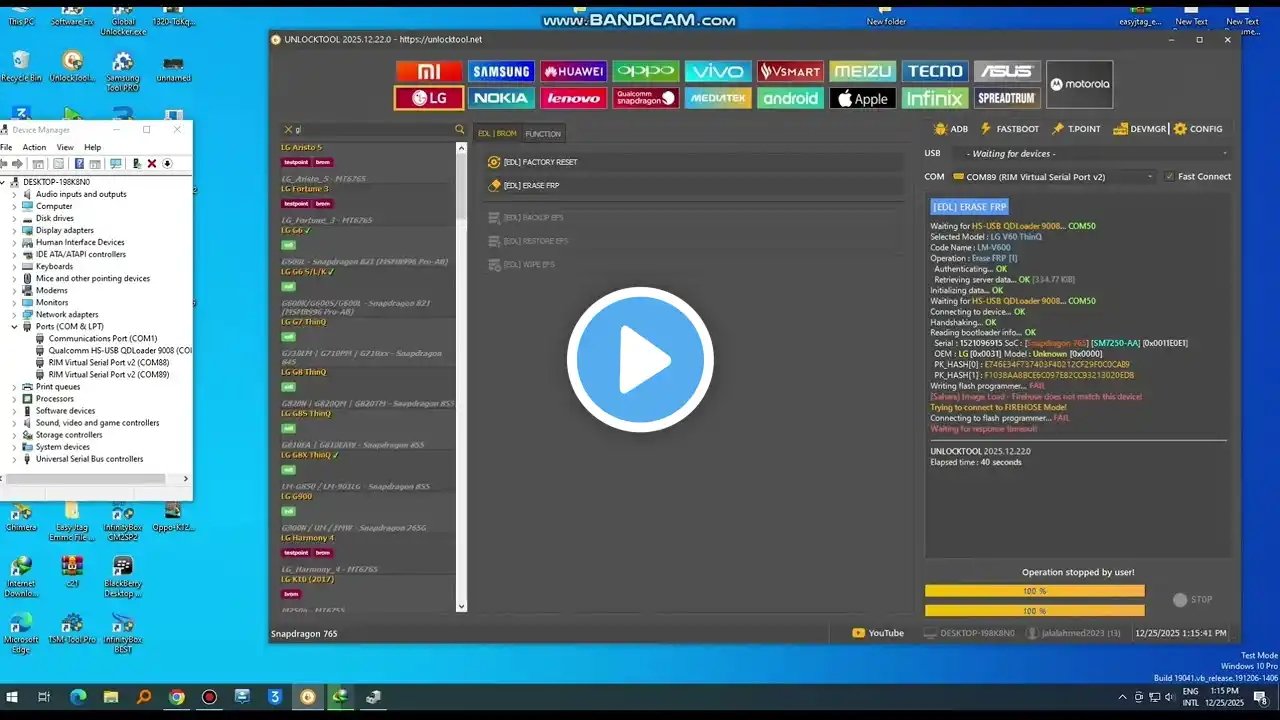Select the Spreadtrum brand logo
This screenshot has width=1280, height=720.
1006,98
